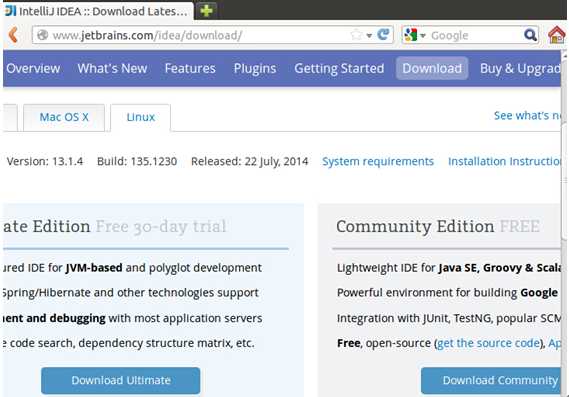Click the Download Ultimate button
The width and height of the screenshot is (569, 397).
[120, 380]
